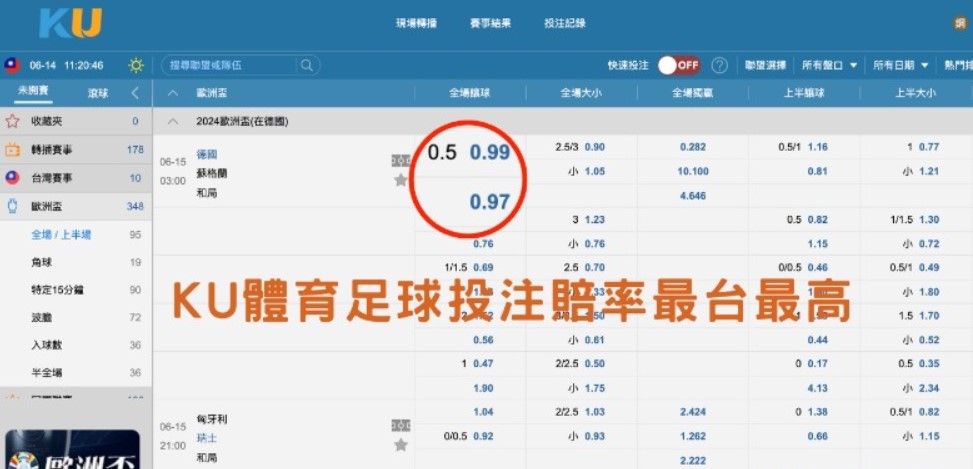Screen dimensions: 973x469
Task: Click the magnifier search icon
Action: click(x=307, y=65)
